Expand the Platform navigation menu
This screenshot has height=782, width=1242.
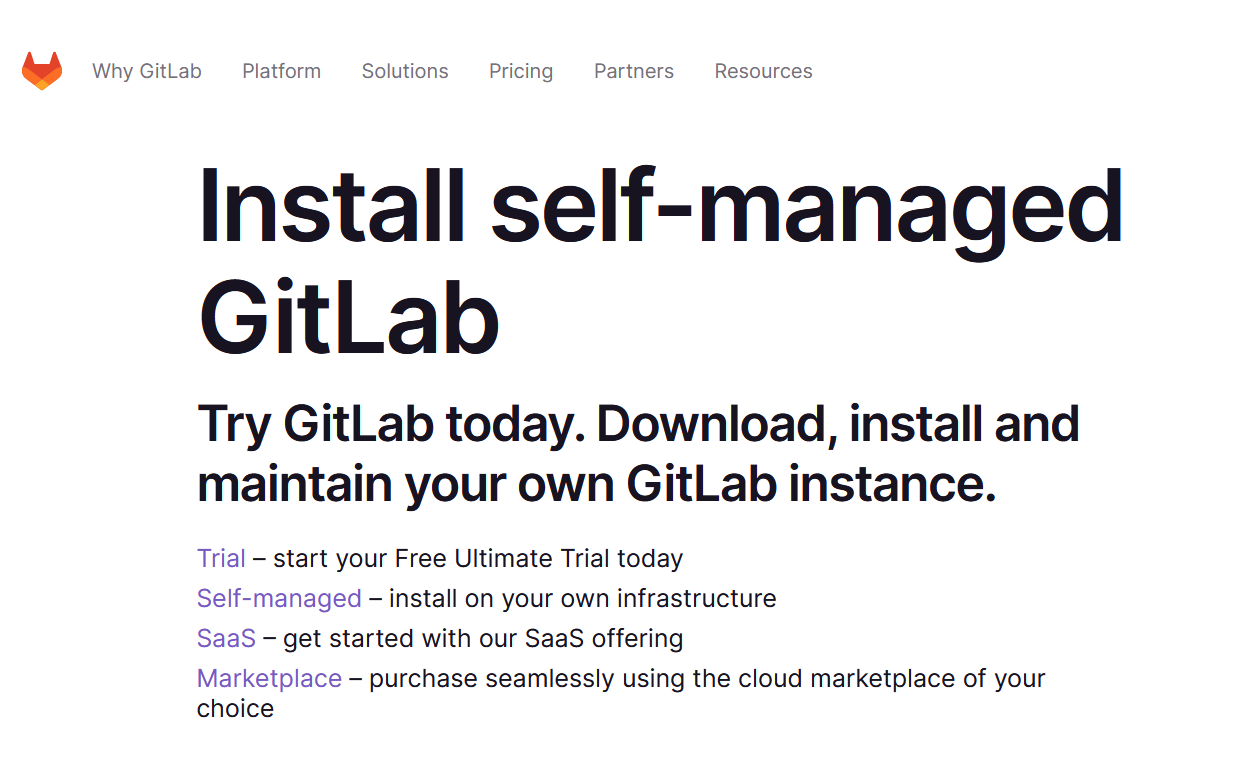point(281,71)
